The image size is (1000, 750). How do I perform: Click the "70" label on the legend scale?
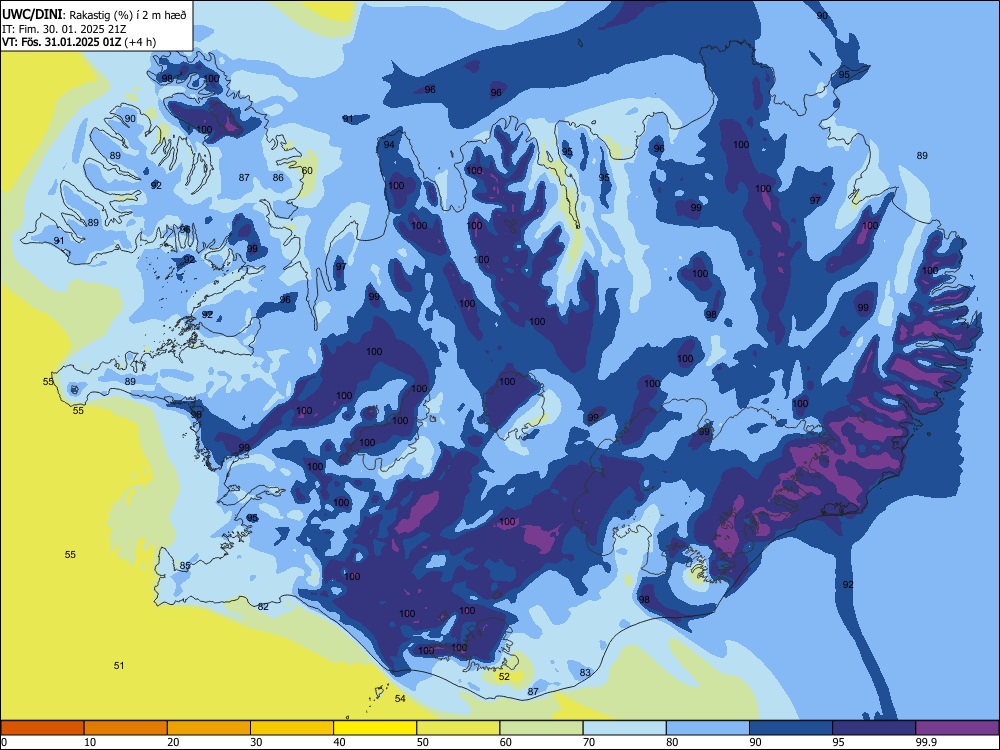pyautogui.click(x=589, y=742)
